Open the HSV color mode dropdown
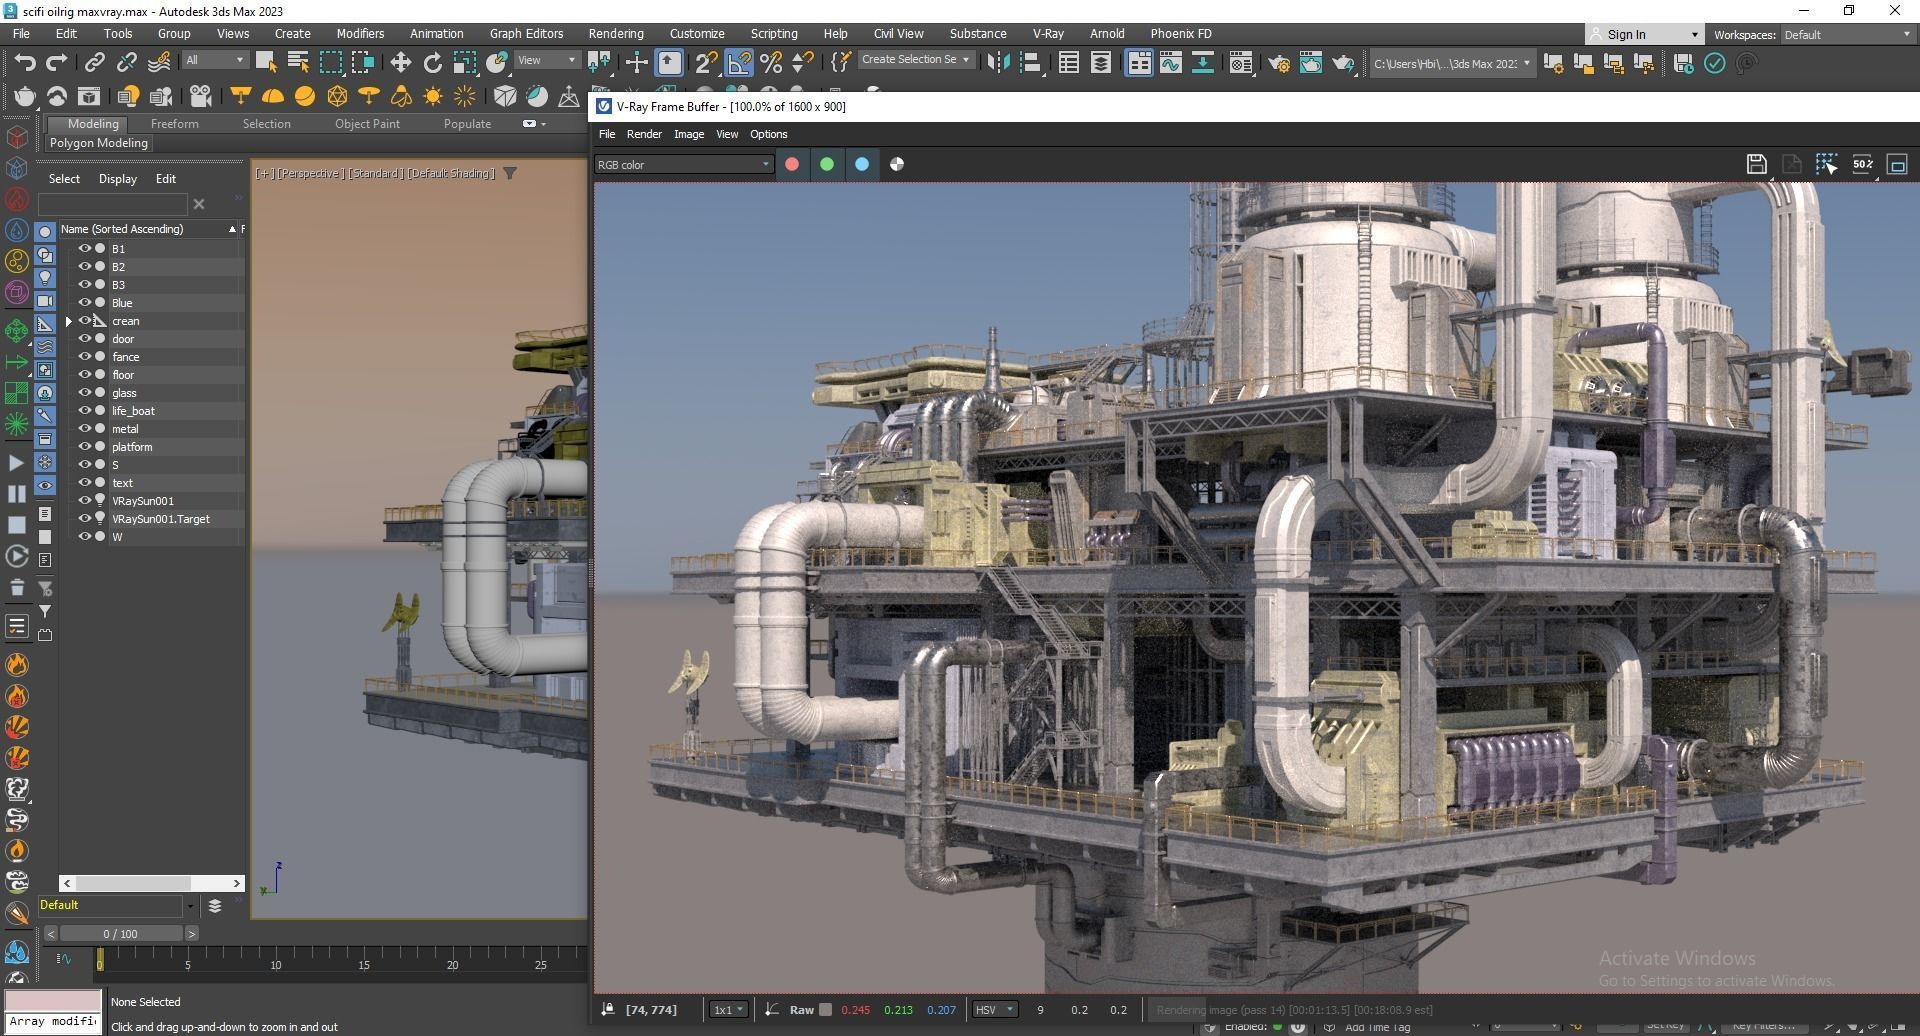This screenshot has height=1036, width=1920. pos(995,1010)
